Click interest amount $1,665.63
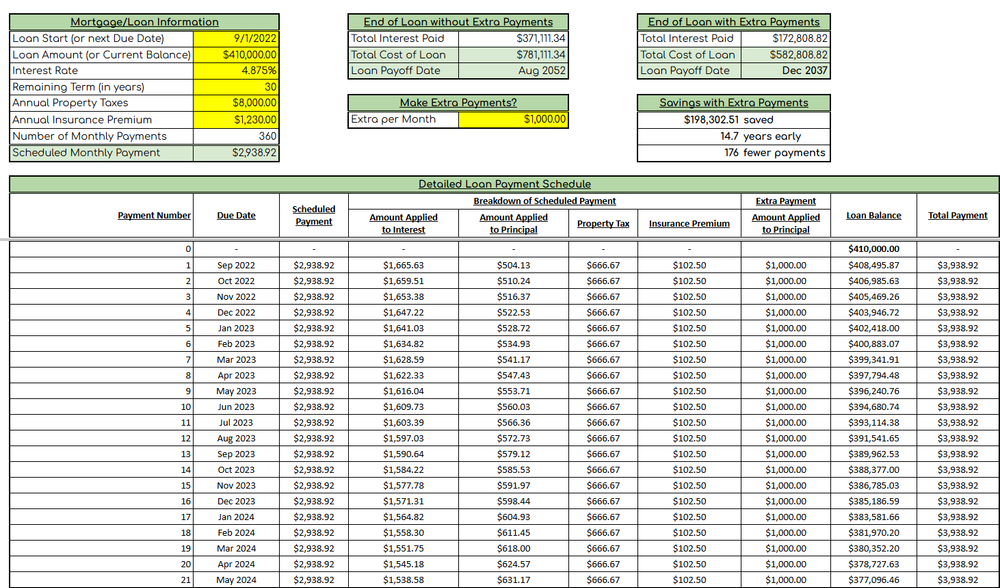This screenshot has height=588, width=1000. (x=404, y=265)
